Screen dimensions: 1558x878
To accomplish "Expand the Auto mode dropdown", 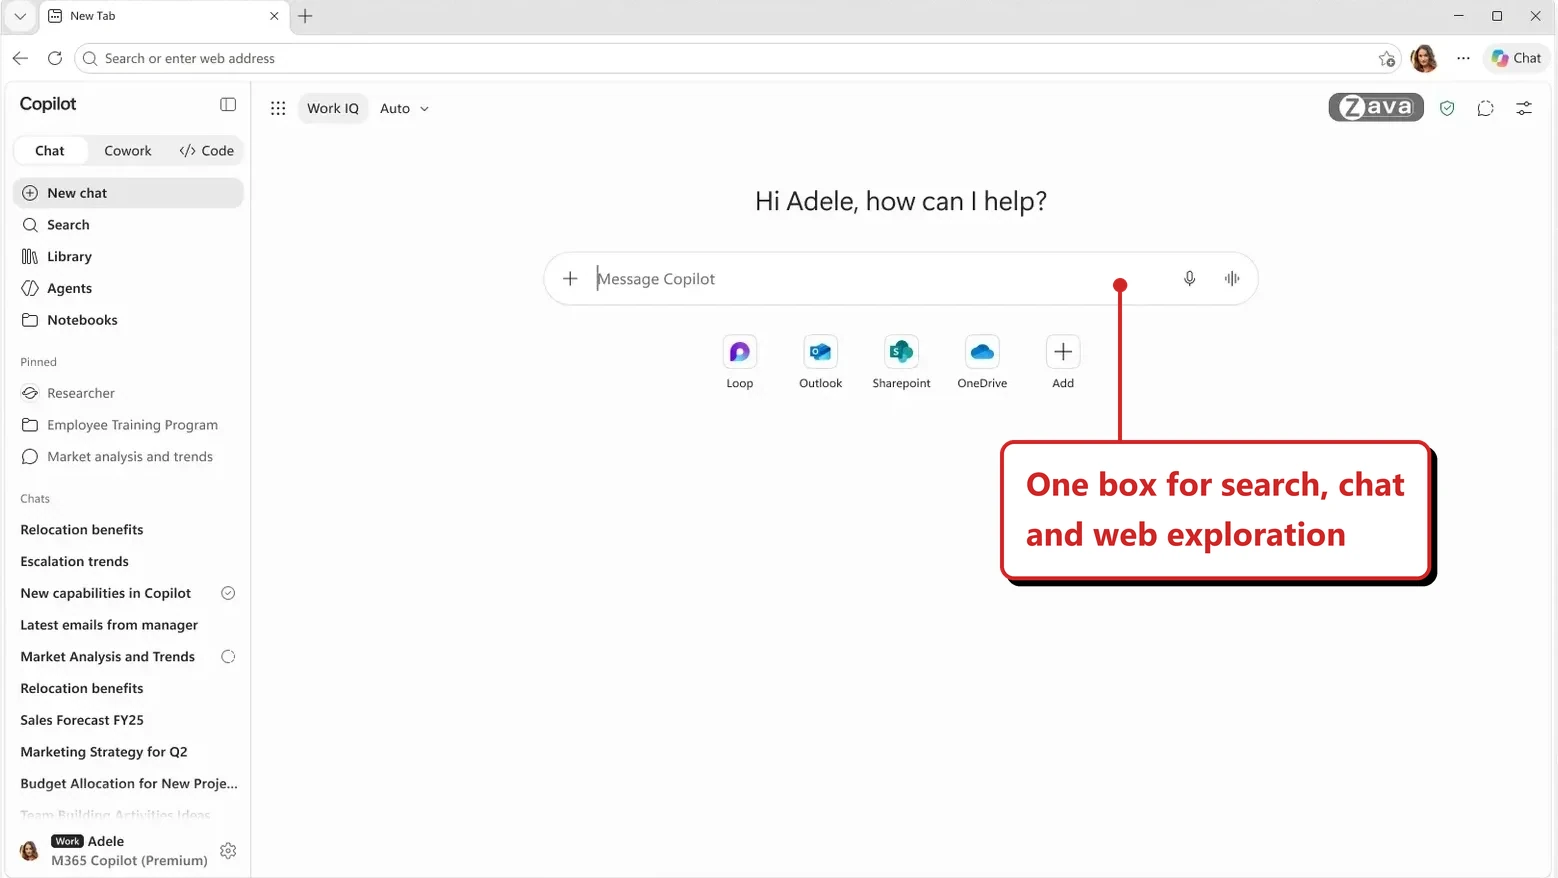I will click(x=404, y=108).
